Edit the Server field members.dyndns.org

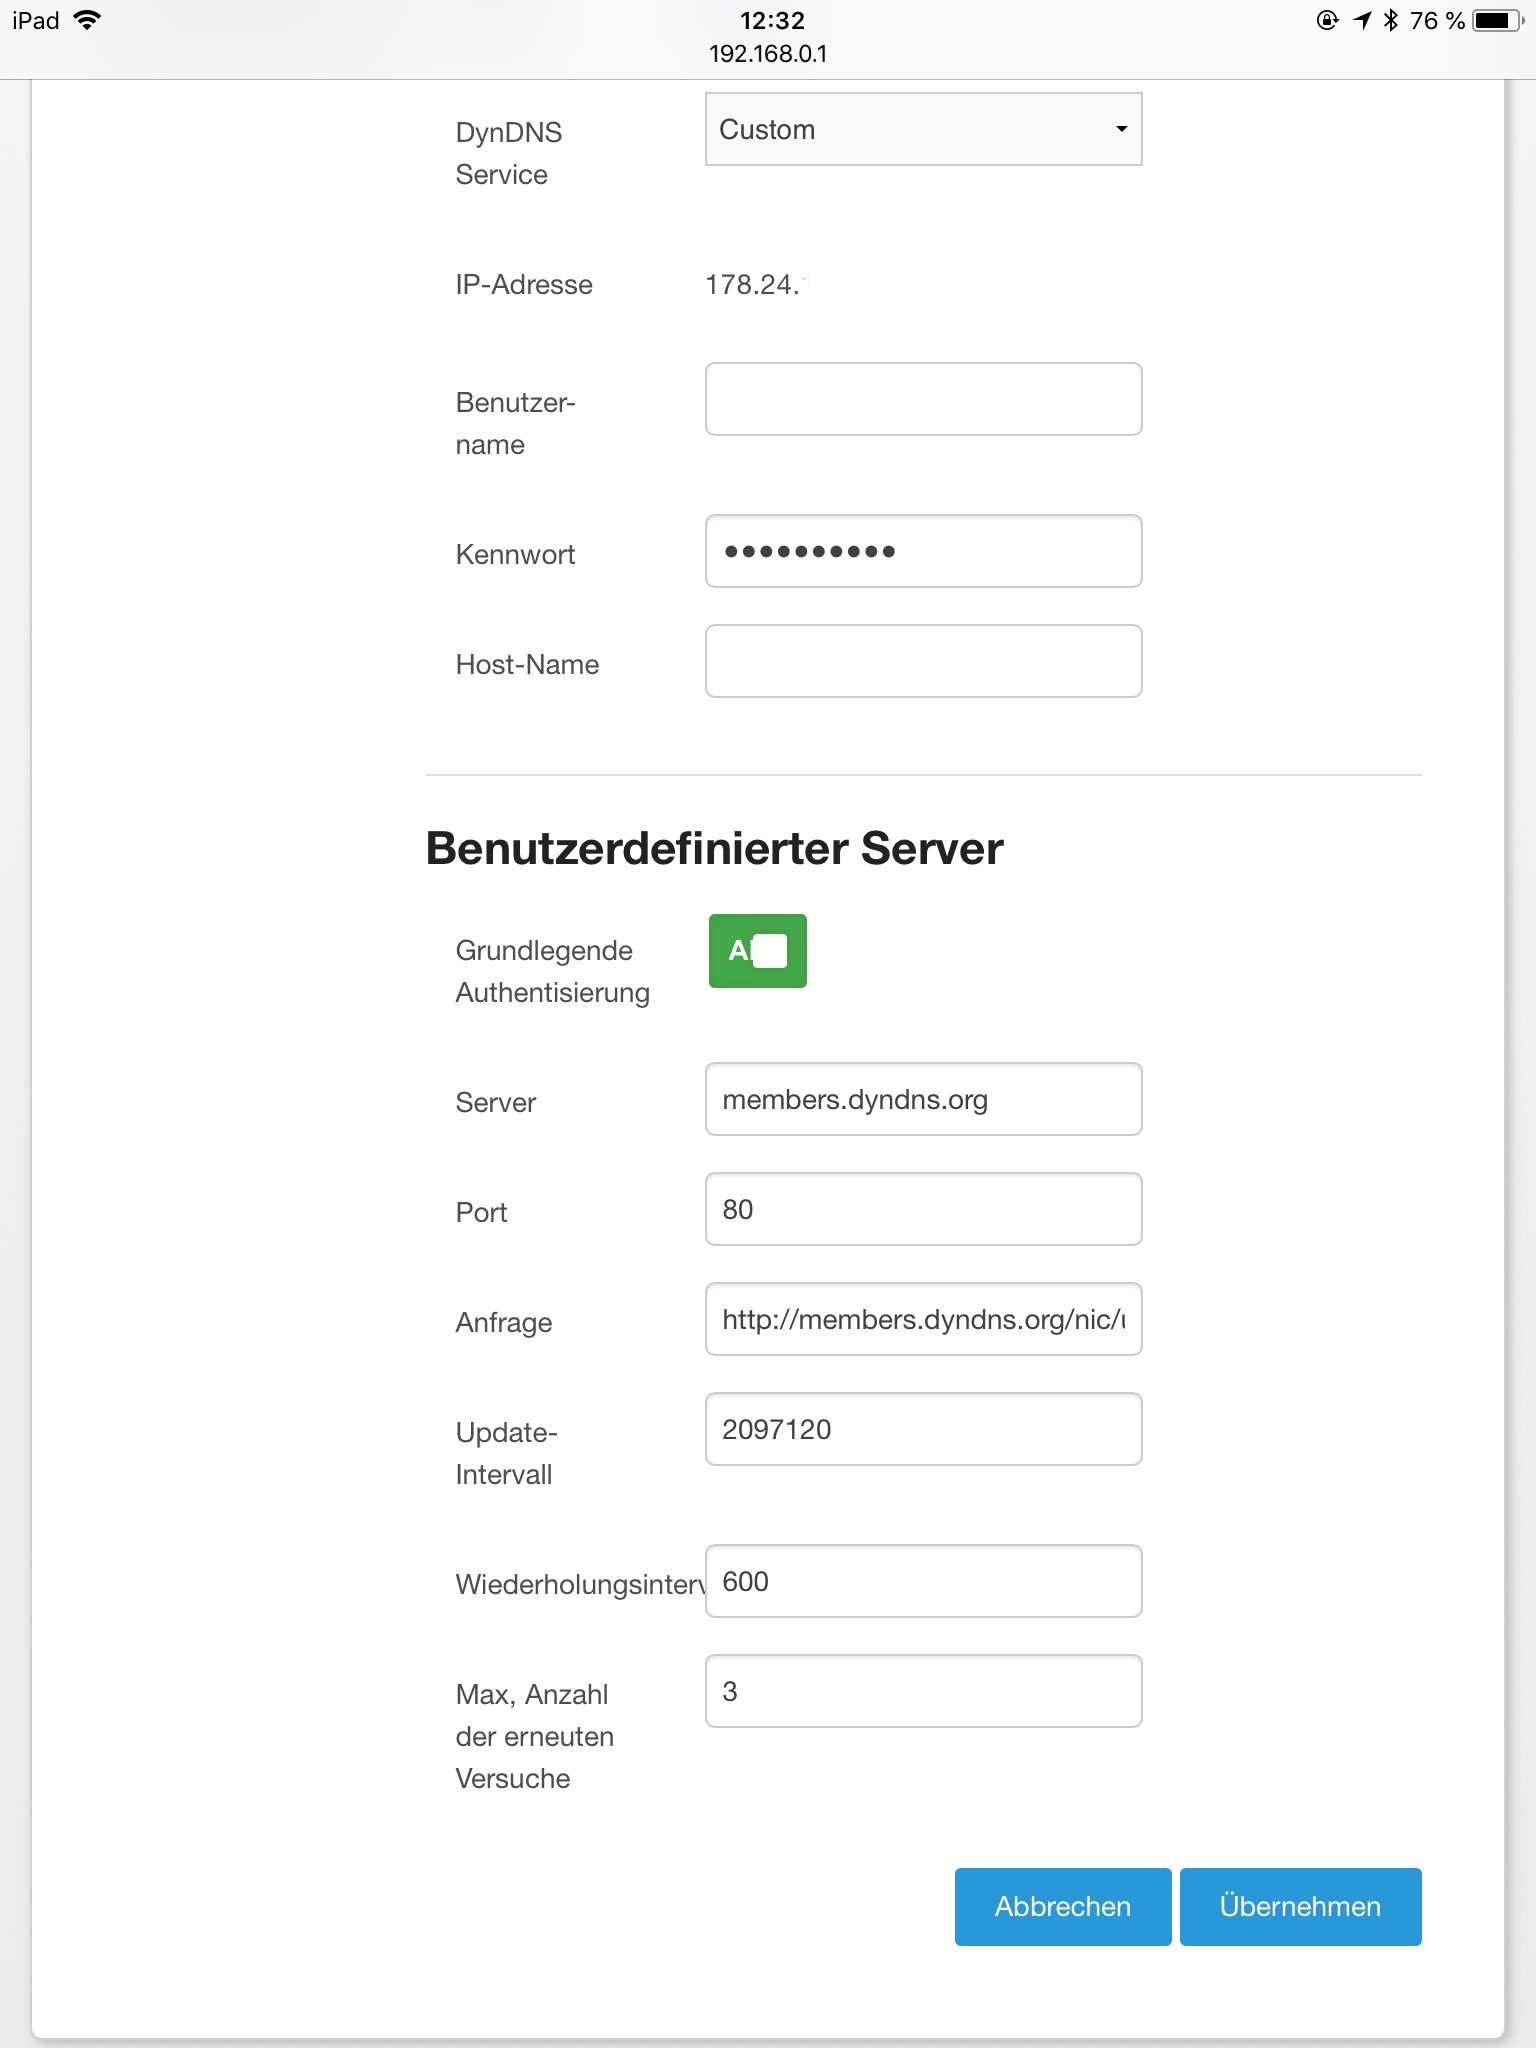point(923,1099)
